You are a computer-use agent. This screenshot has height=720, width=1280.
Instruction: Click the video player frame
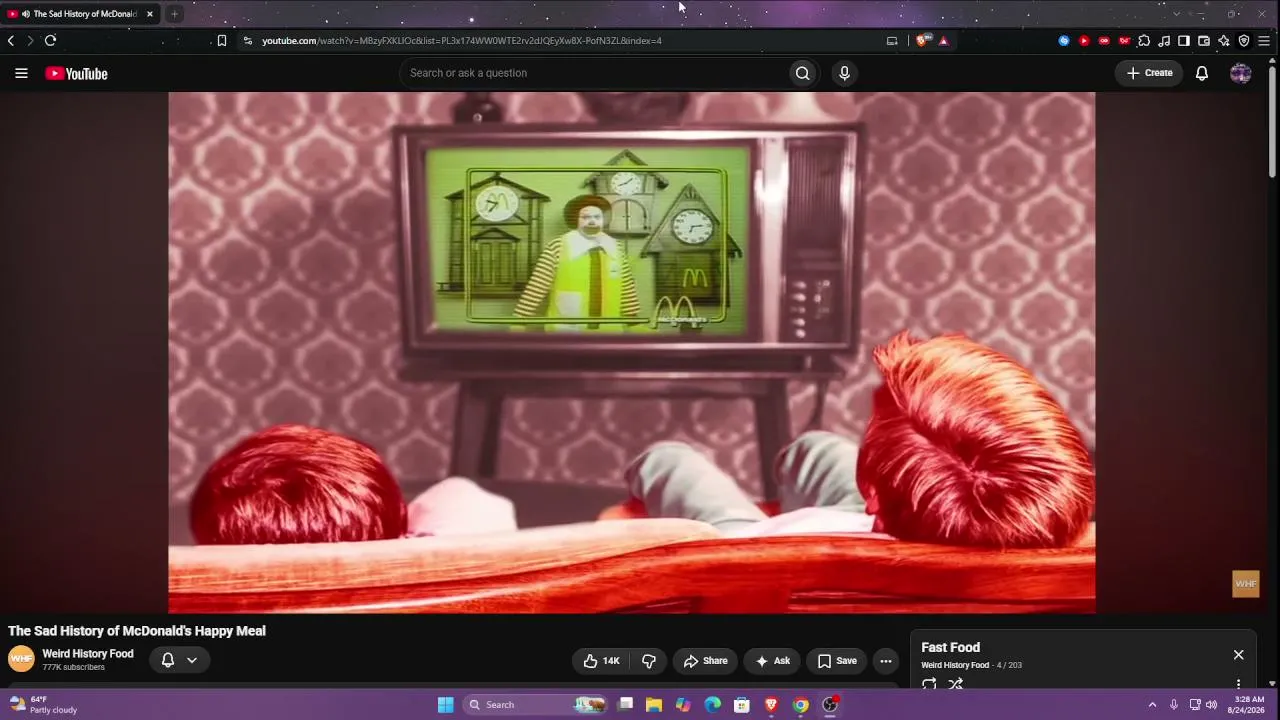[x=632, y=353]
